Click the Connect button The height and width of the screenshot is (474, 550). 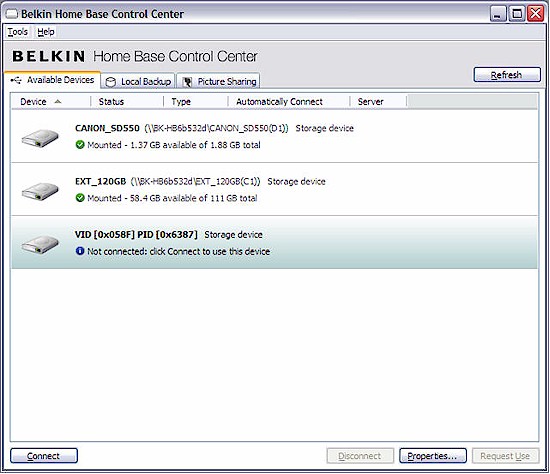[43, 456]
